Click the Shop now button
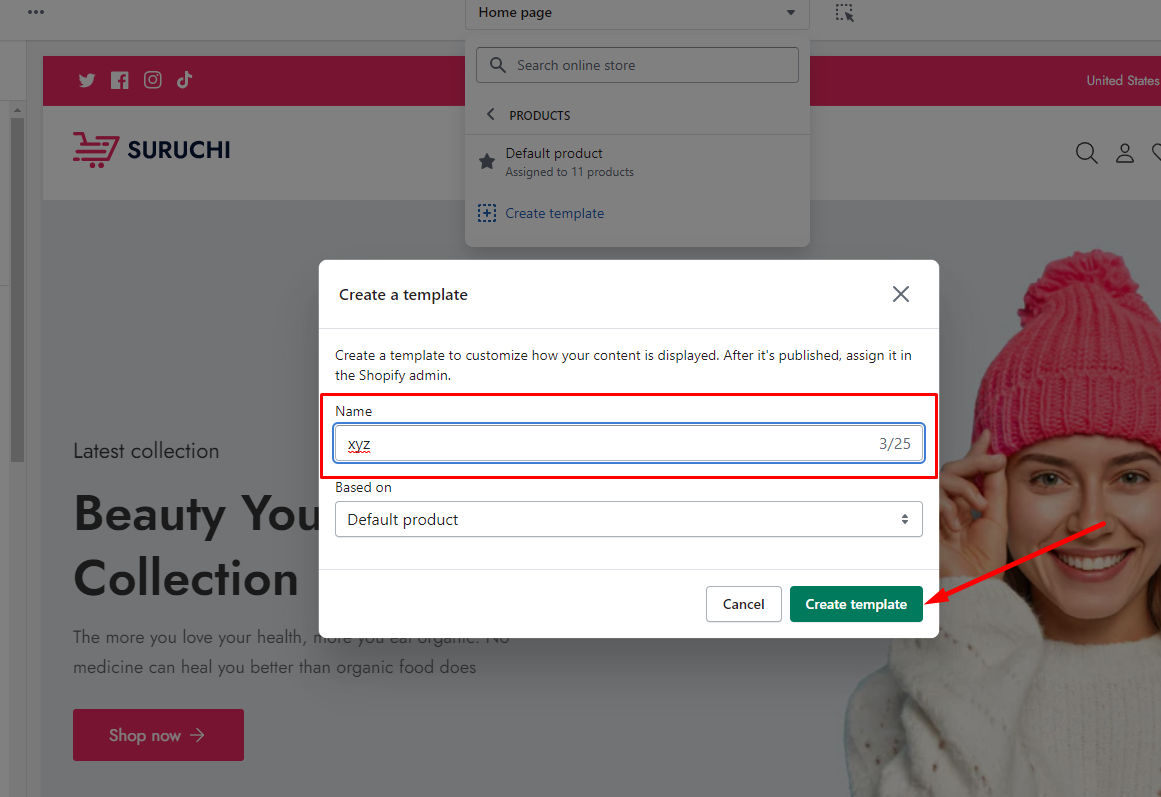The height and width of the screenshot is (797, 1161). (x=158, y=735)
